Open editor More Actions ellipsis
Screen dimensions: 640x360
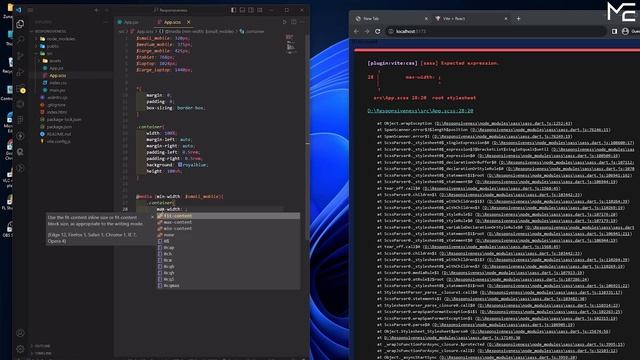pyautogui.click(x=302, y=22)
